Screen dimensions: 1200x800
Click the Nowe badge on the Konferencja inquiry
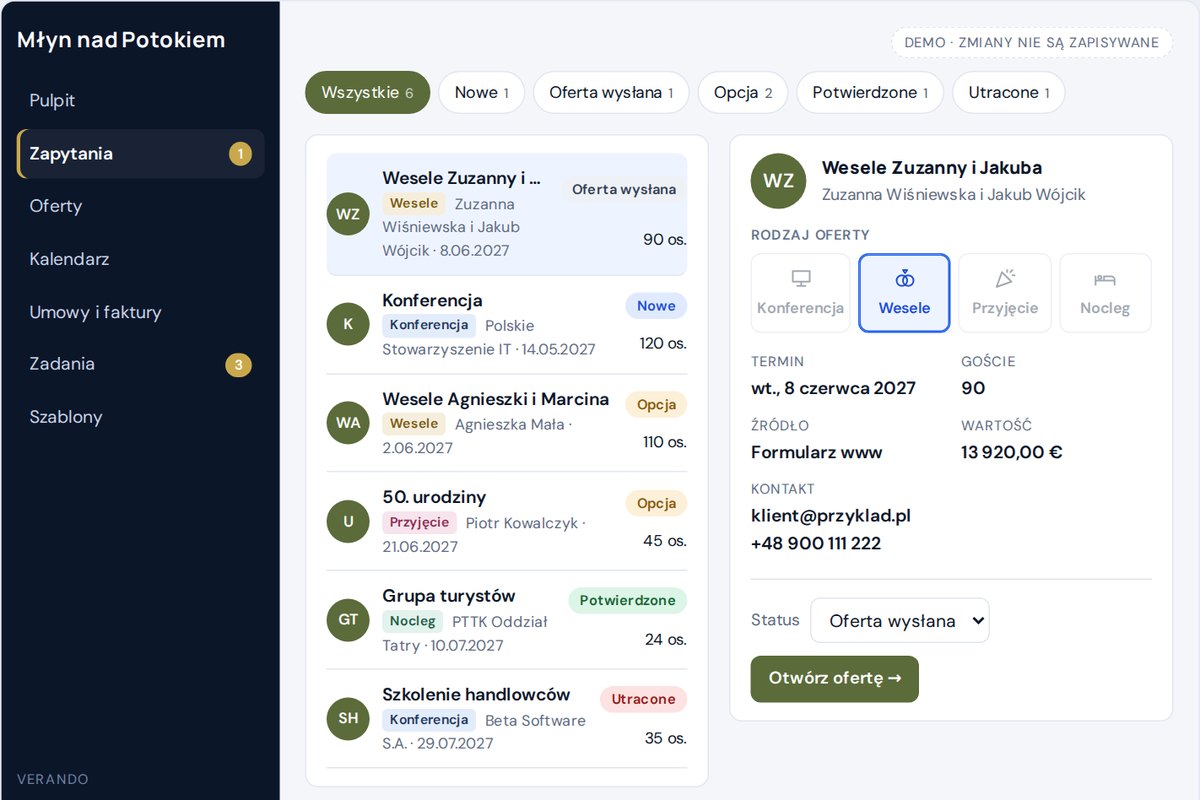pos(656,306)
